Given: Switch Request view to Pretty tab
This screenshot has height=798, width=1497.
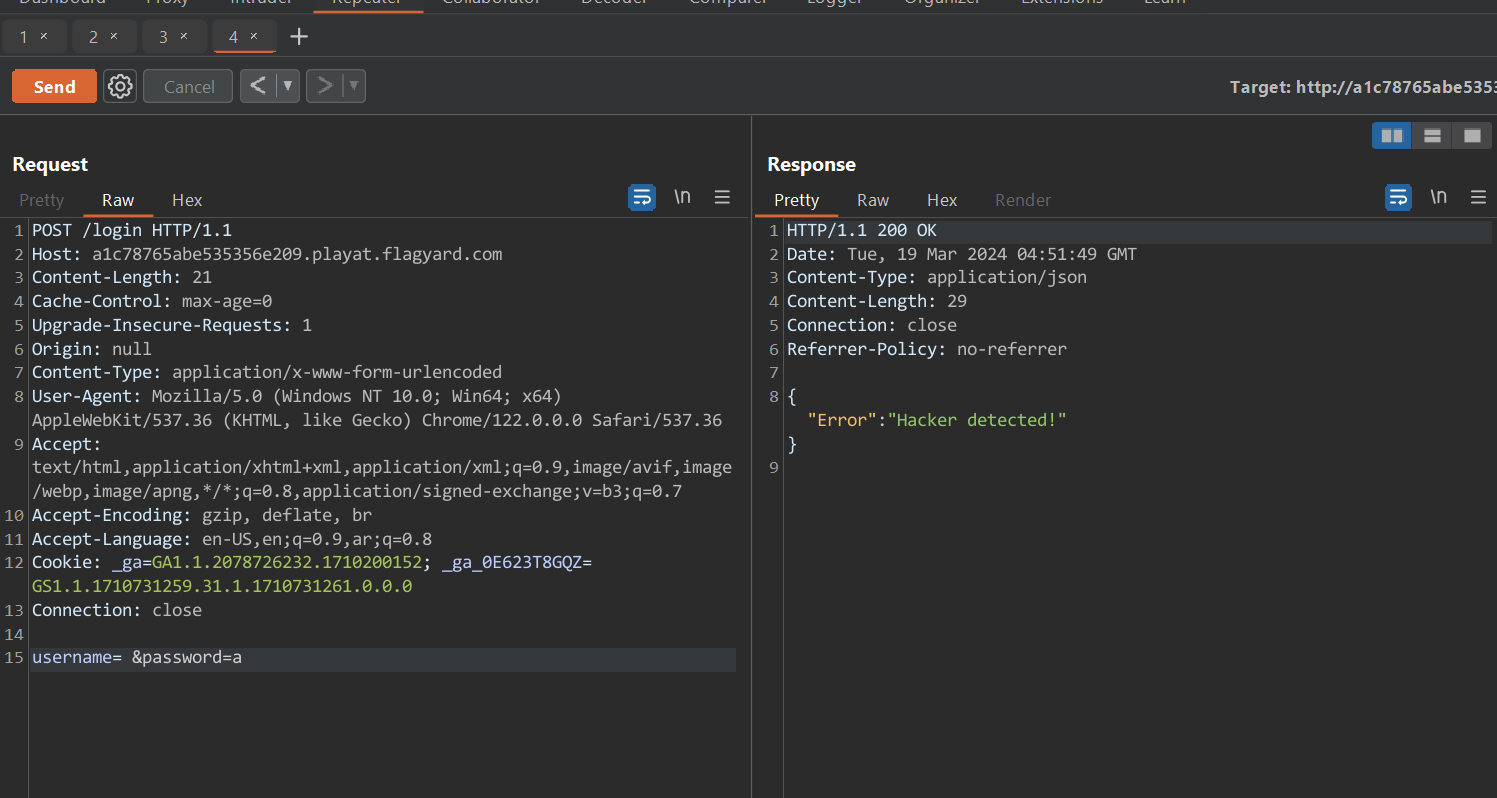Looking at the screenshot, I should coord(41,200).
